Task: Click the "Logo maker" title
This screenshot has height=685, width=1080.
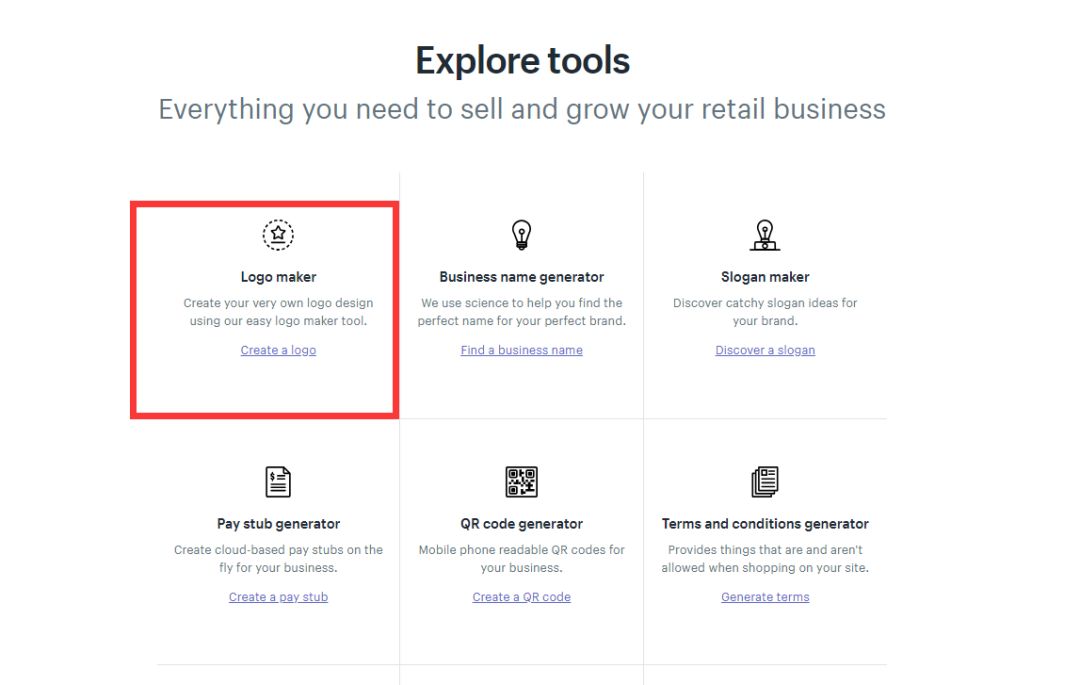Action: [x=278, y=277]
